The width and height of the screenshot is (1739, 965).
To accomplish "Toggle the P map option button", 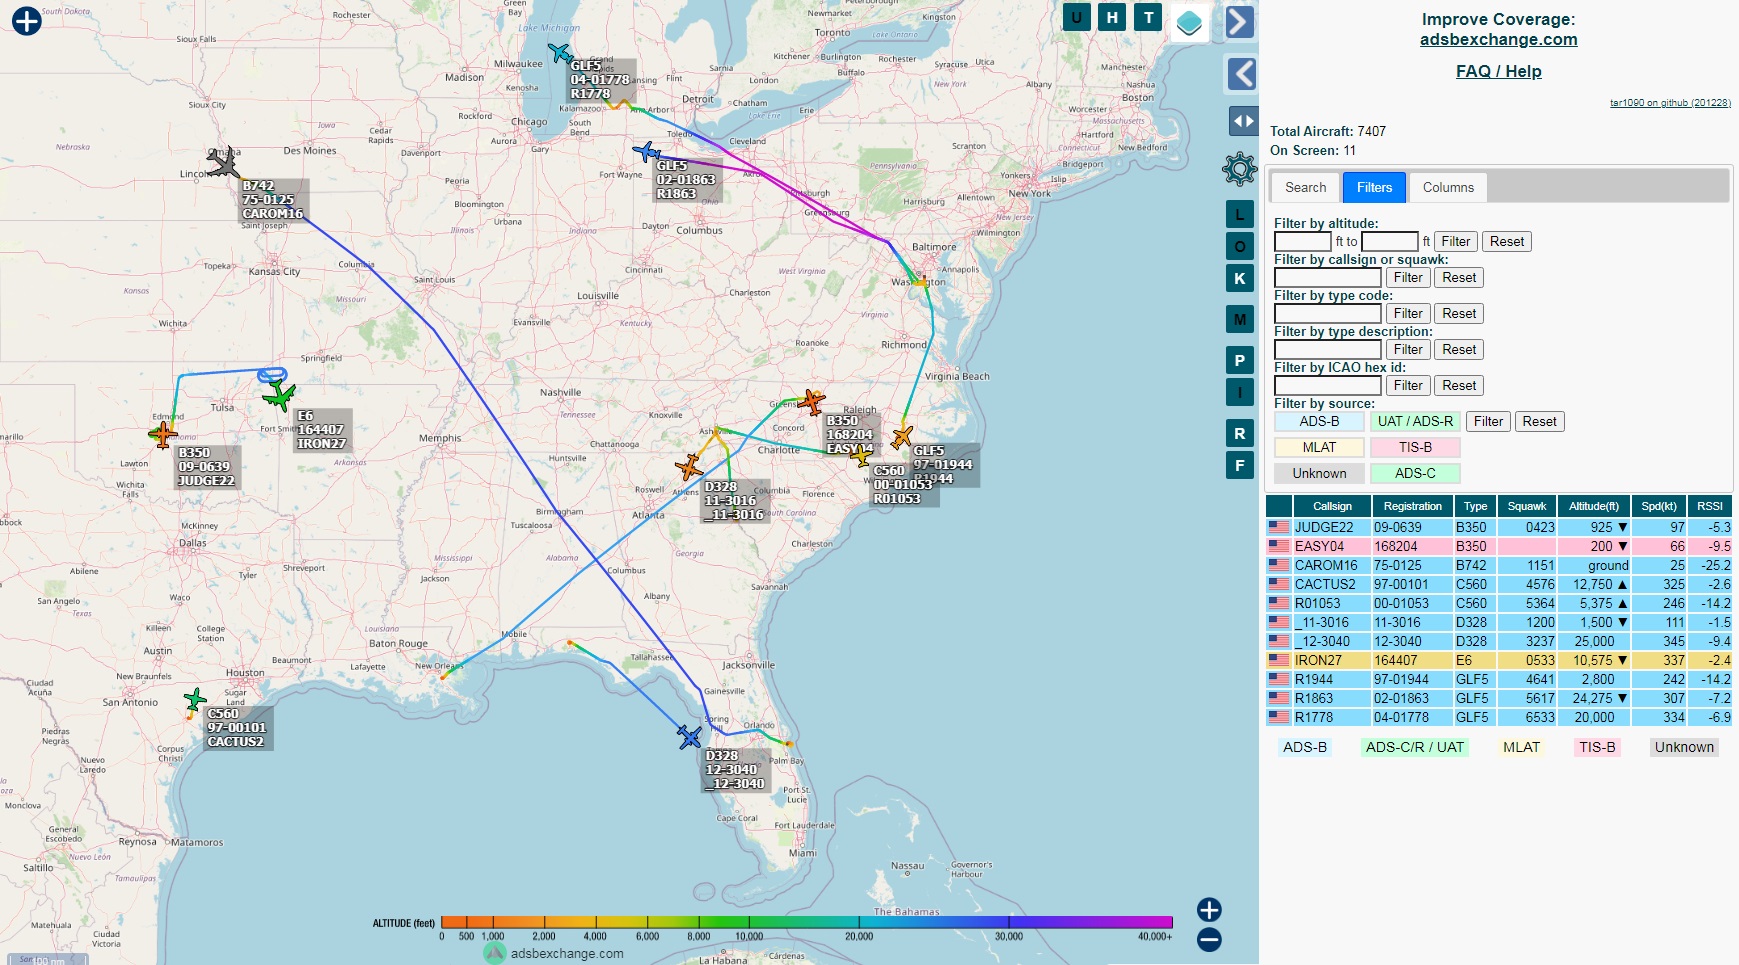I will pos(1240,360).
